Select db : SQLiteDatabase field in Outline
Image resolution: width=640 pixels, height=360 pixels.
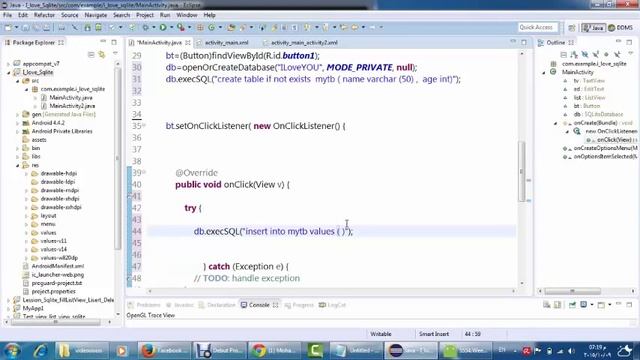[x=598, y=114]
